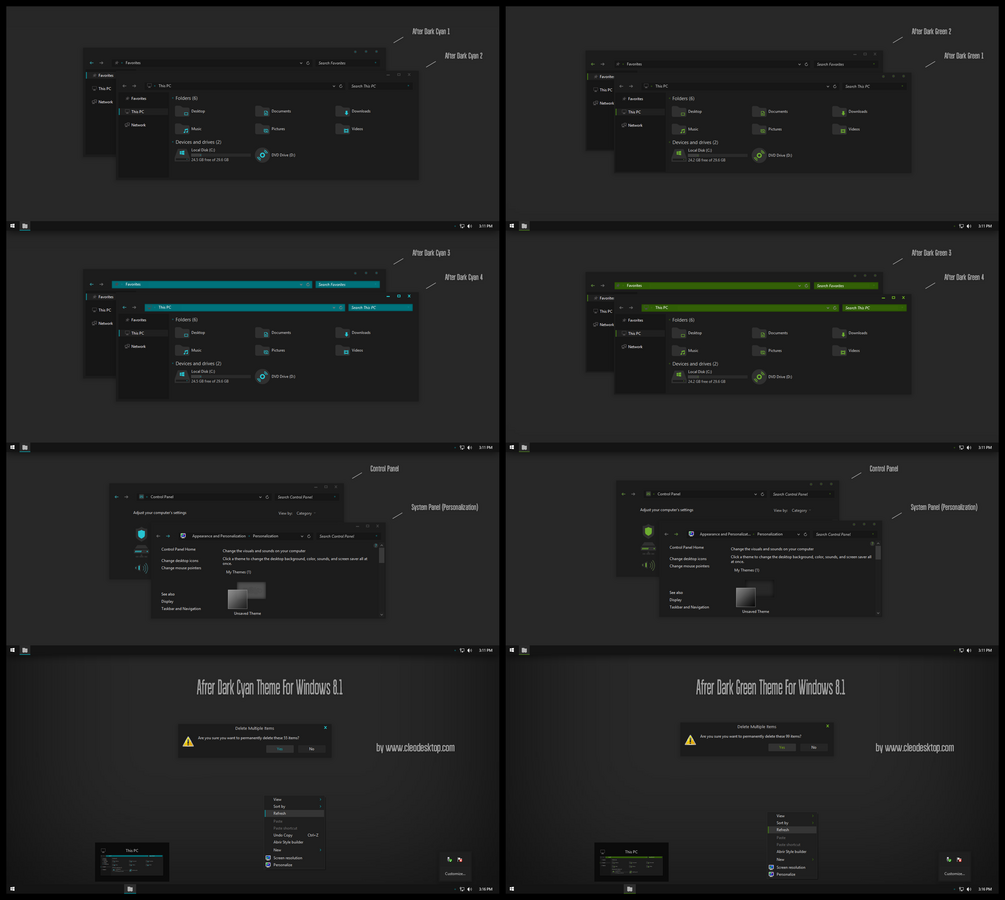Image resolution: width=1005 pixels, height=900 pixels.
Task: Expand View submenu in cyan context menu
Action: [295, 799]
